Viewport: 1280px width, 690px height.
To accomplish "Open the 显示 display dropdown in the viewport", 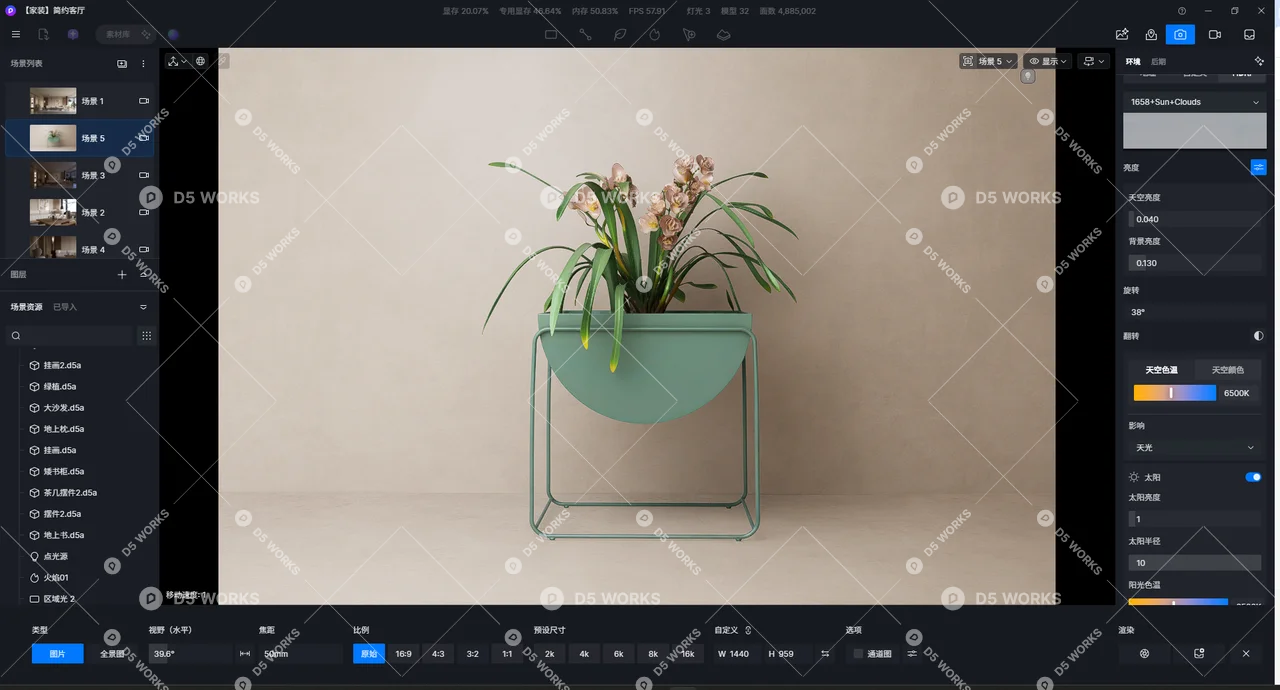I will coord(1047,60).
